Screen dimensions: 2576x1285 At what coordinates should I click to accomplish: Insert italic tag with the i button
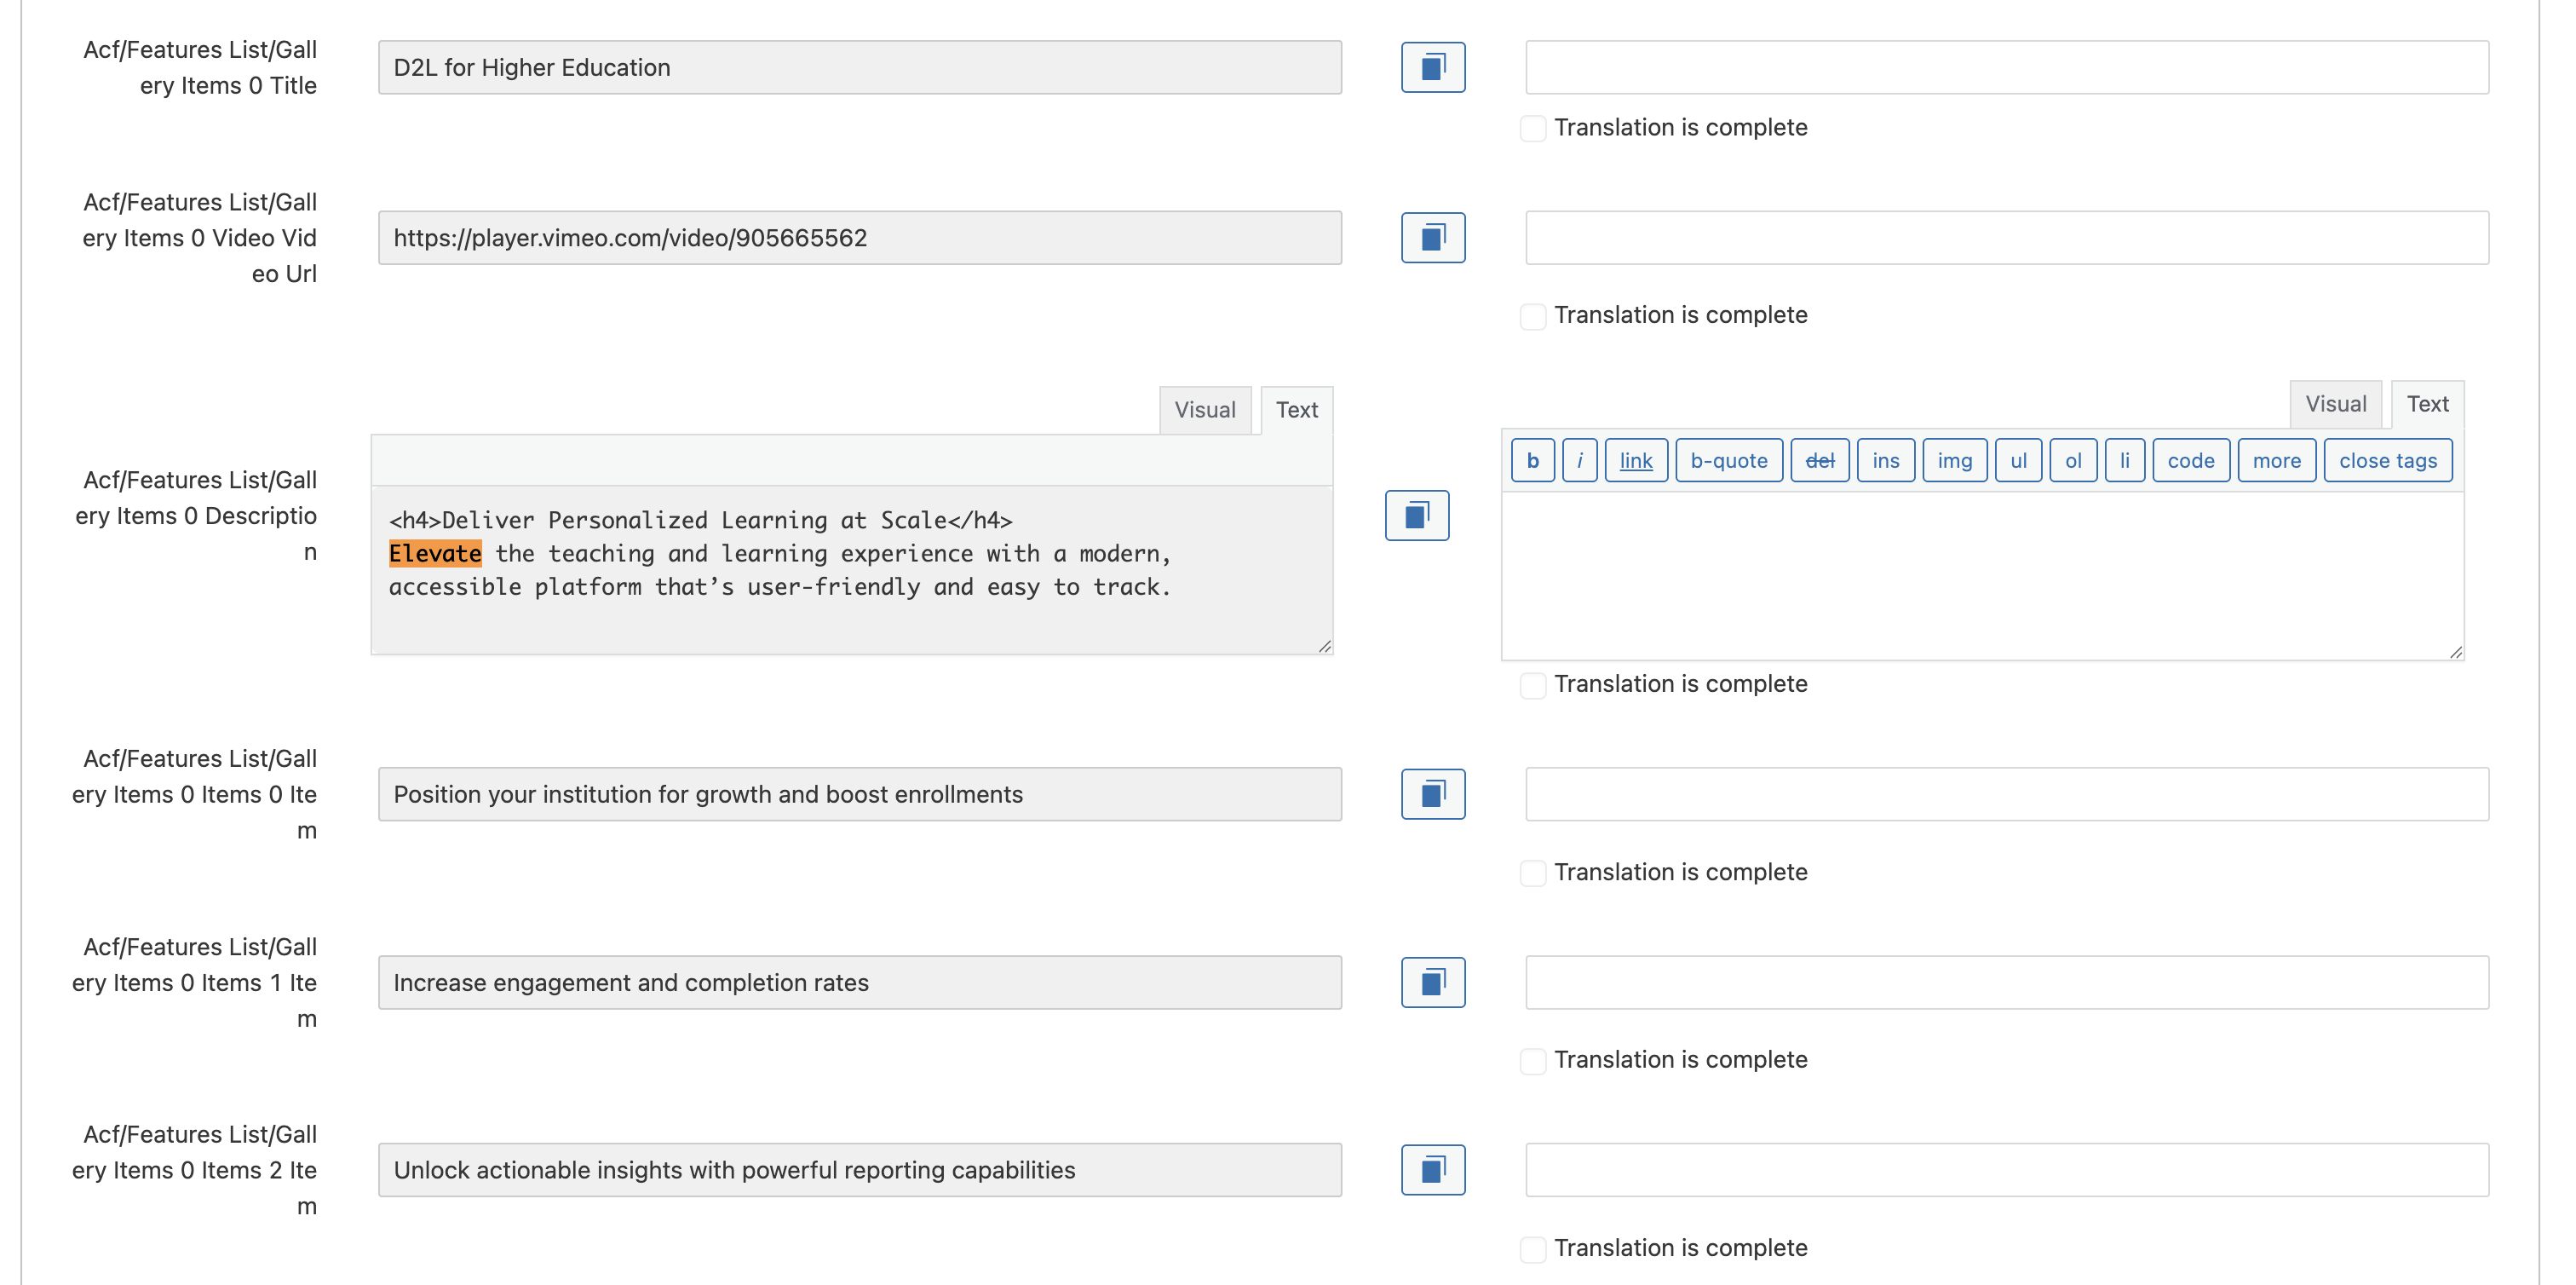(1579, 461)
